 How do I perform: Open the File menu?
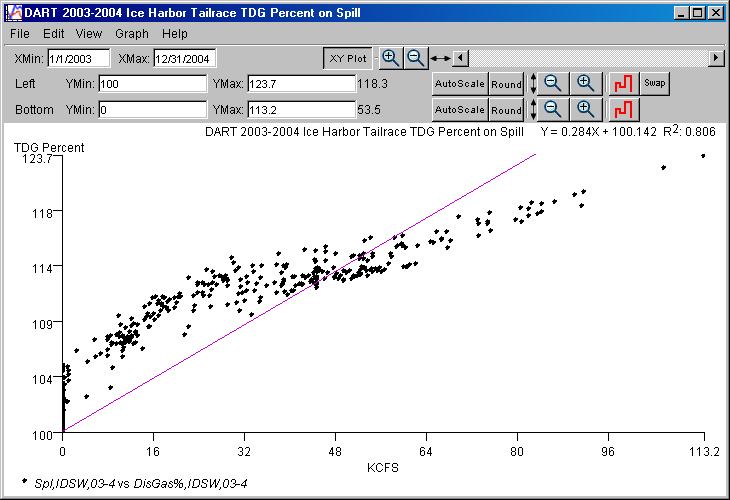(x=20, y=34)
